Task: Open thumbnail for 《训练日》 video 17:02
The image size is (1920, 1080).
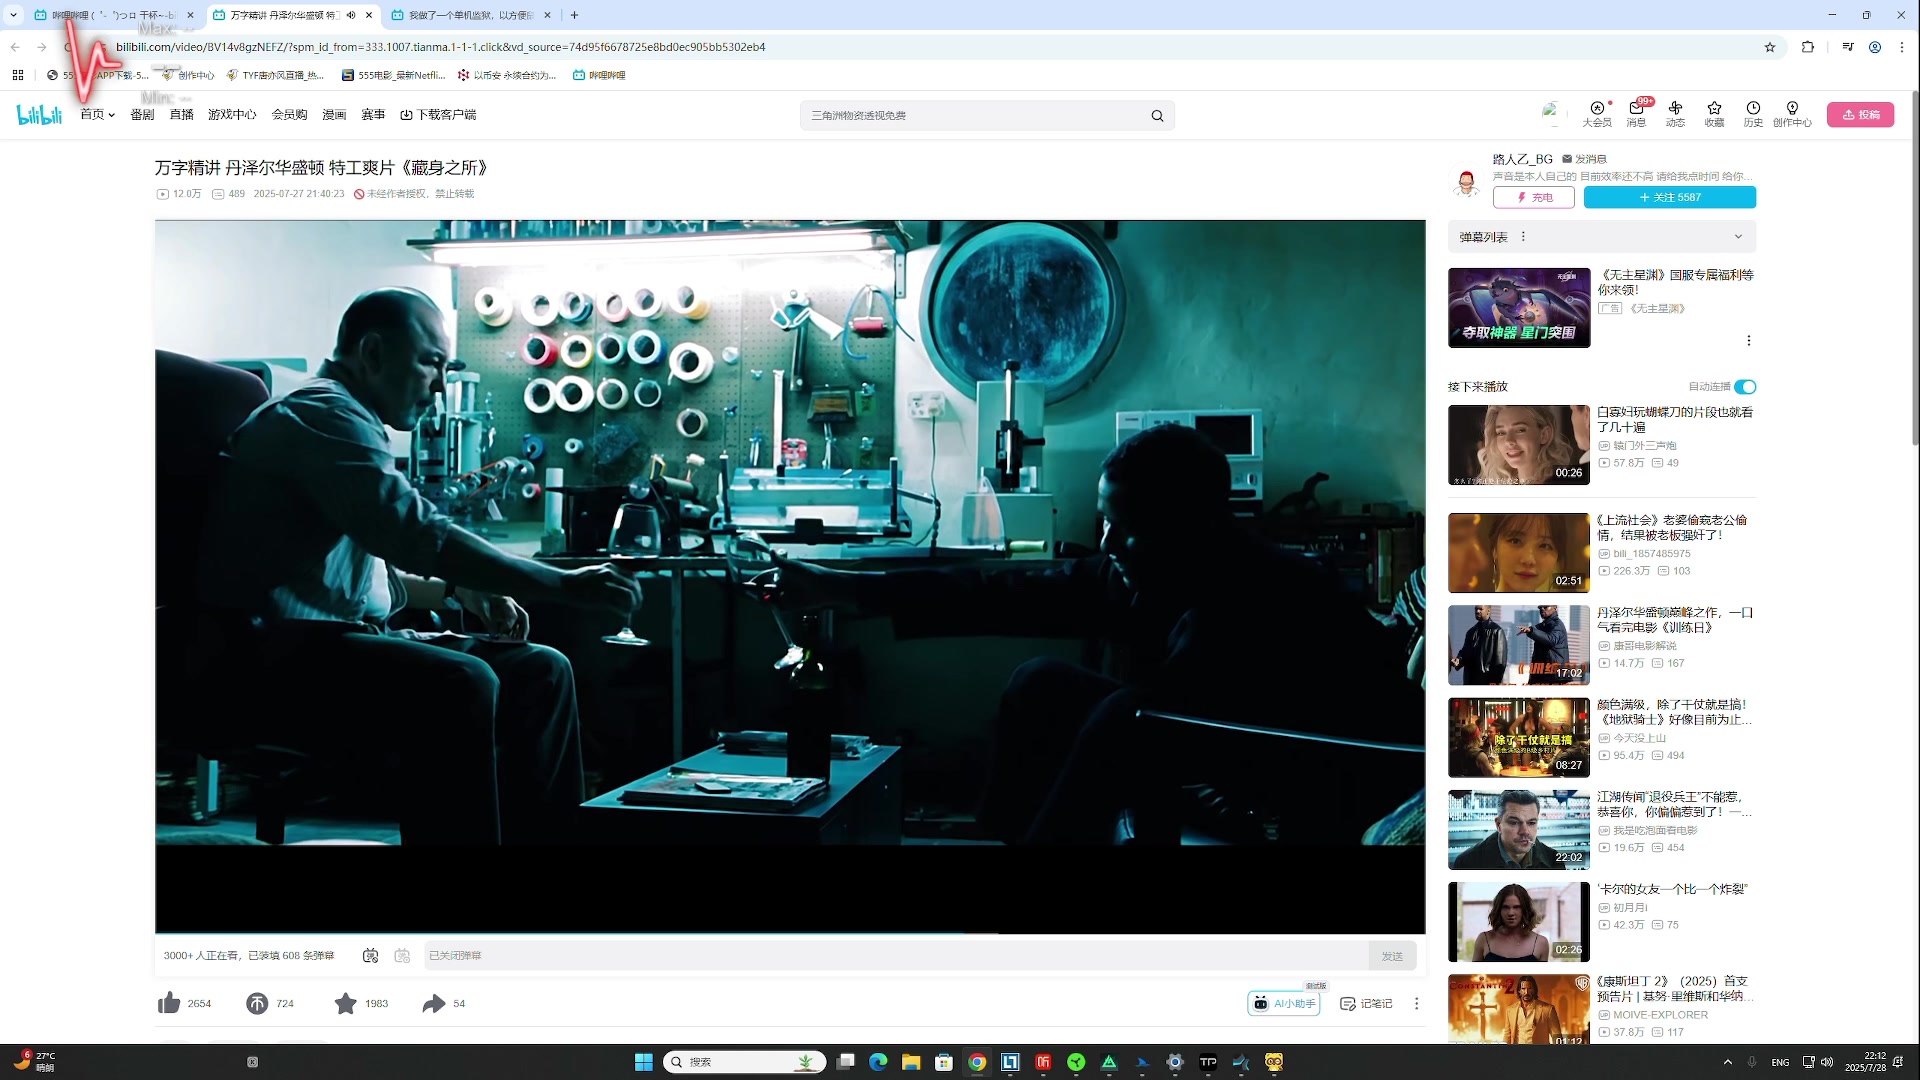Action: point(1519,645)
